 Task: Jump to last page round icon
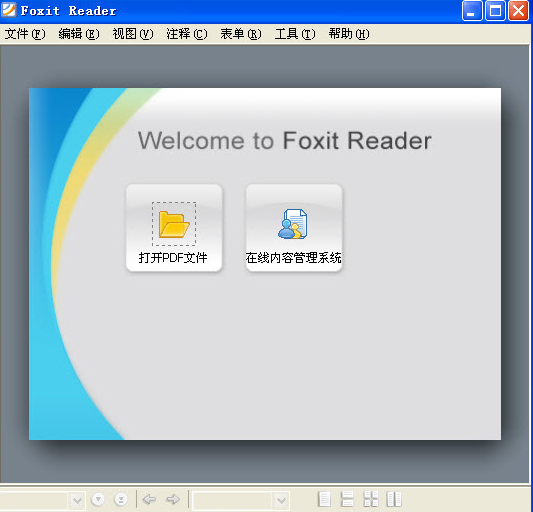[x=121, y=499]
